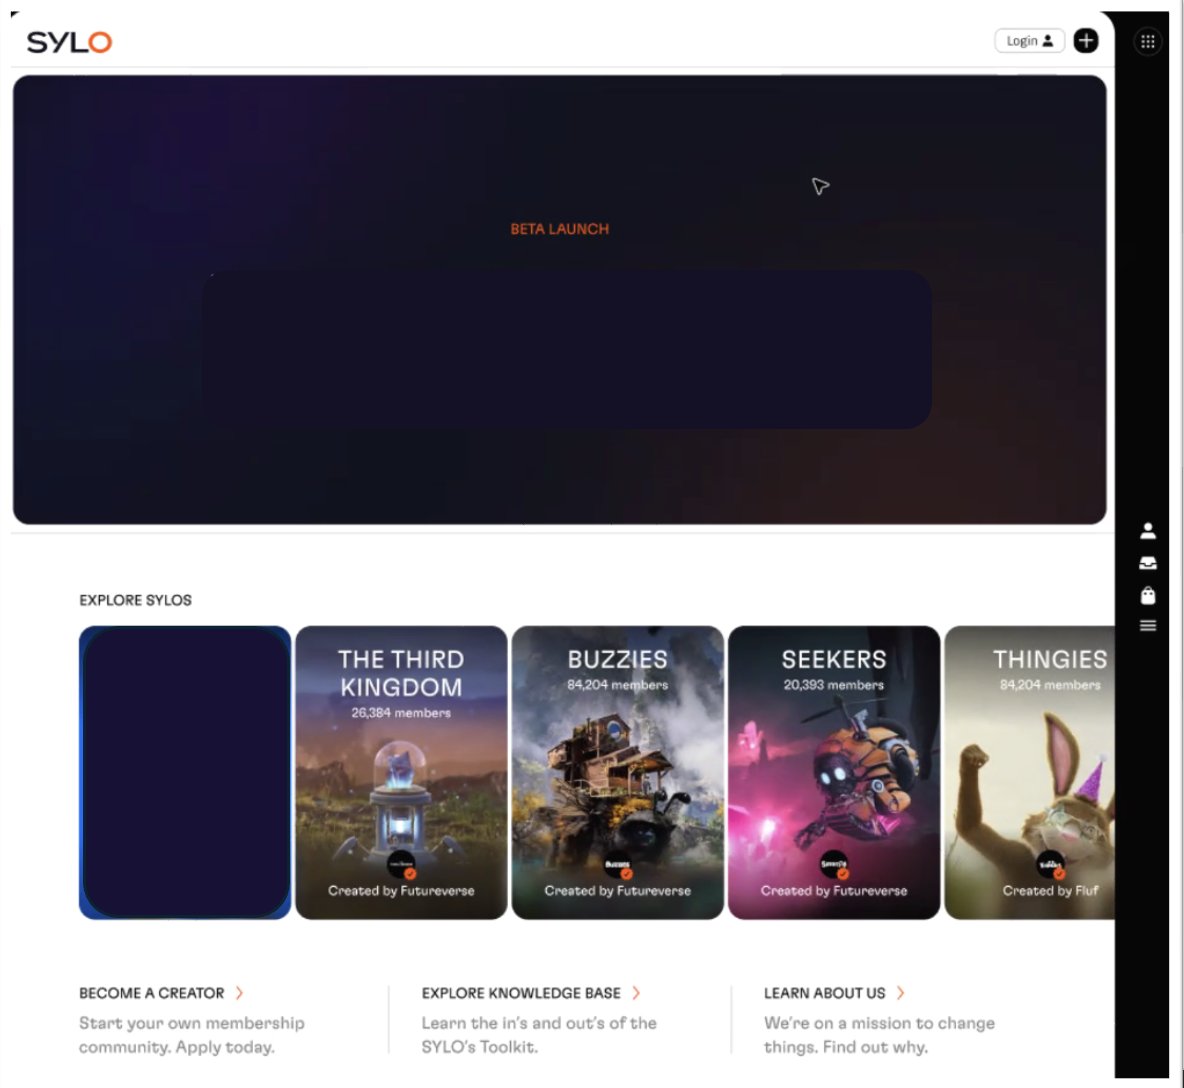Open the apps grid icon in sidebar
This screenshot has width=1184, height=1088.
(x=1148, y=42)
